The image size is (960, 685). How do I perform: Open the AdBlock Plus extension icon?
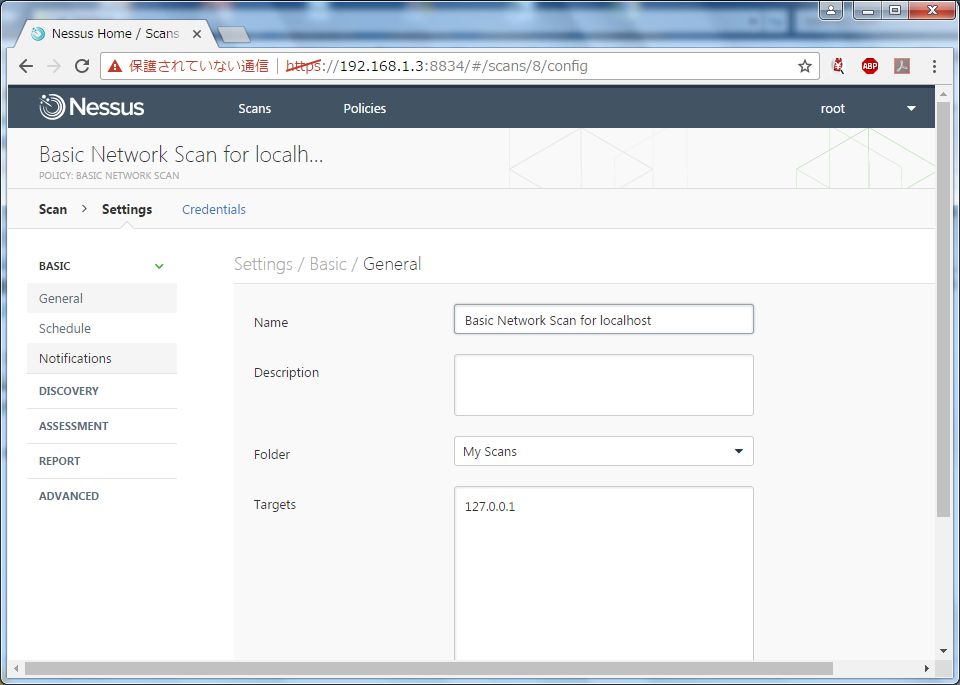[x=869, y=66]
